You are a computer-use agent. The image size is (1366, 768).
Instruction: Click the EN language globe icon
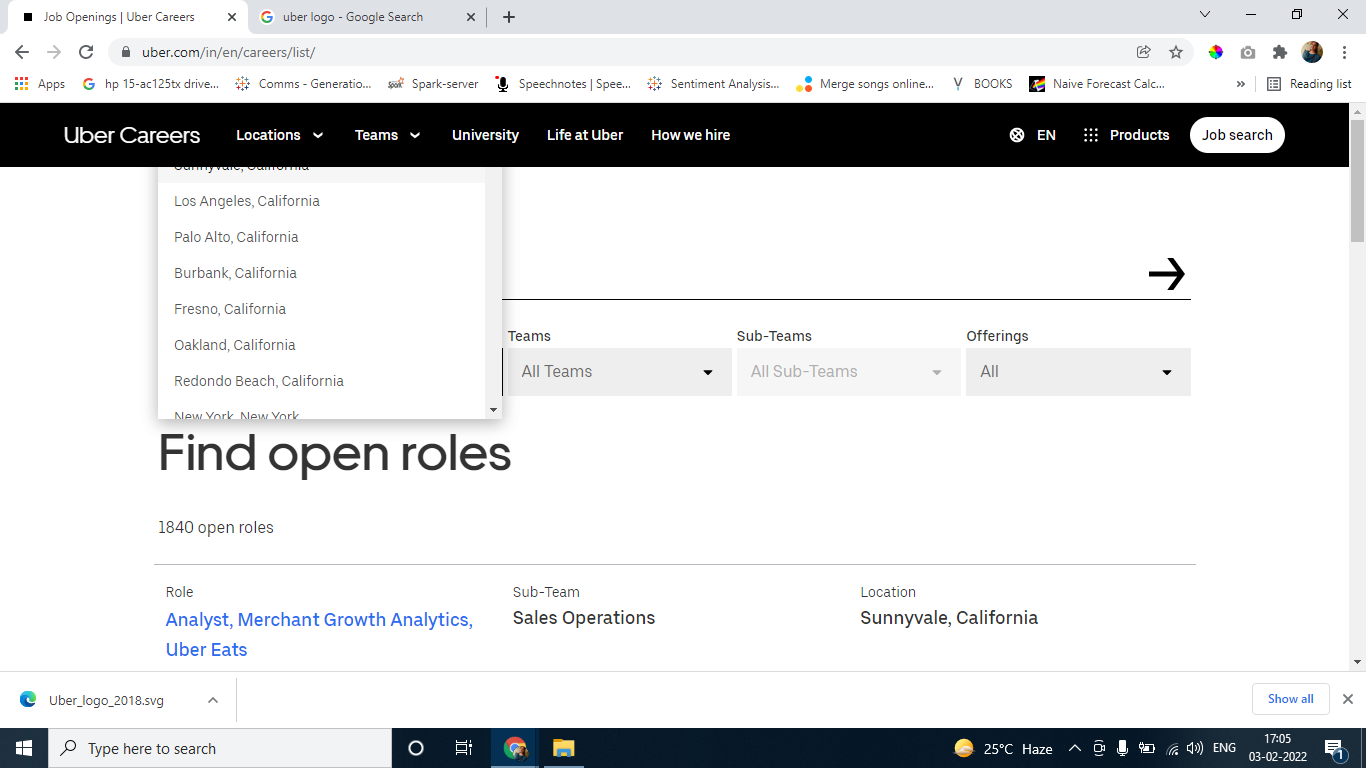[x=1017, y=135]
